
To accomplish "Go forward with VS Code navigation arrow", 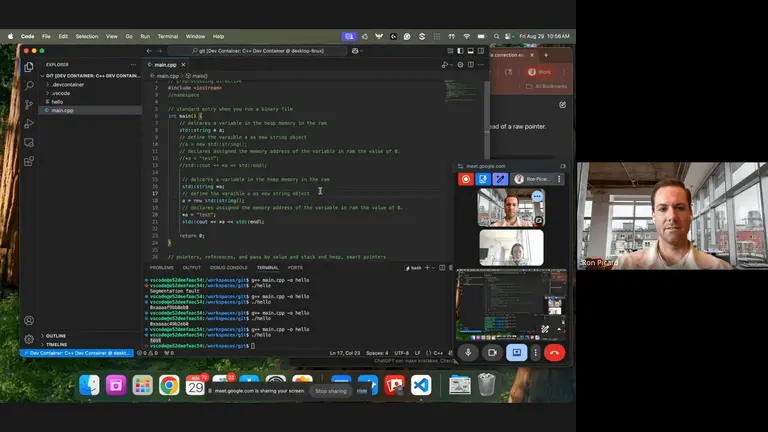I will pos(159,50).
